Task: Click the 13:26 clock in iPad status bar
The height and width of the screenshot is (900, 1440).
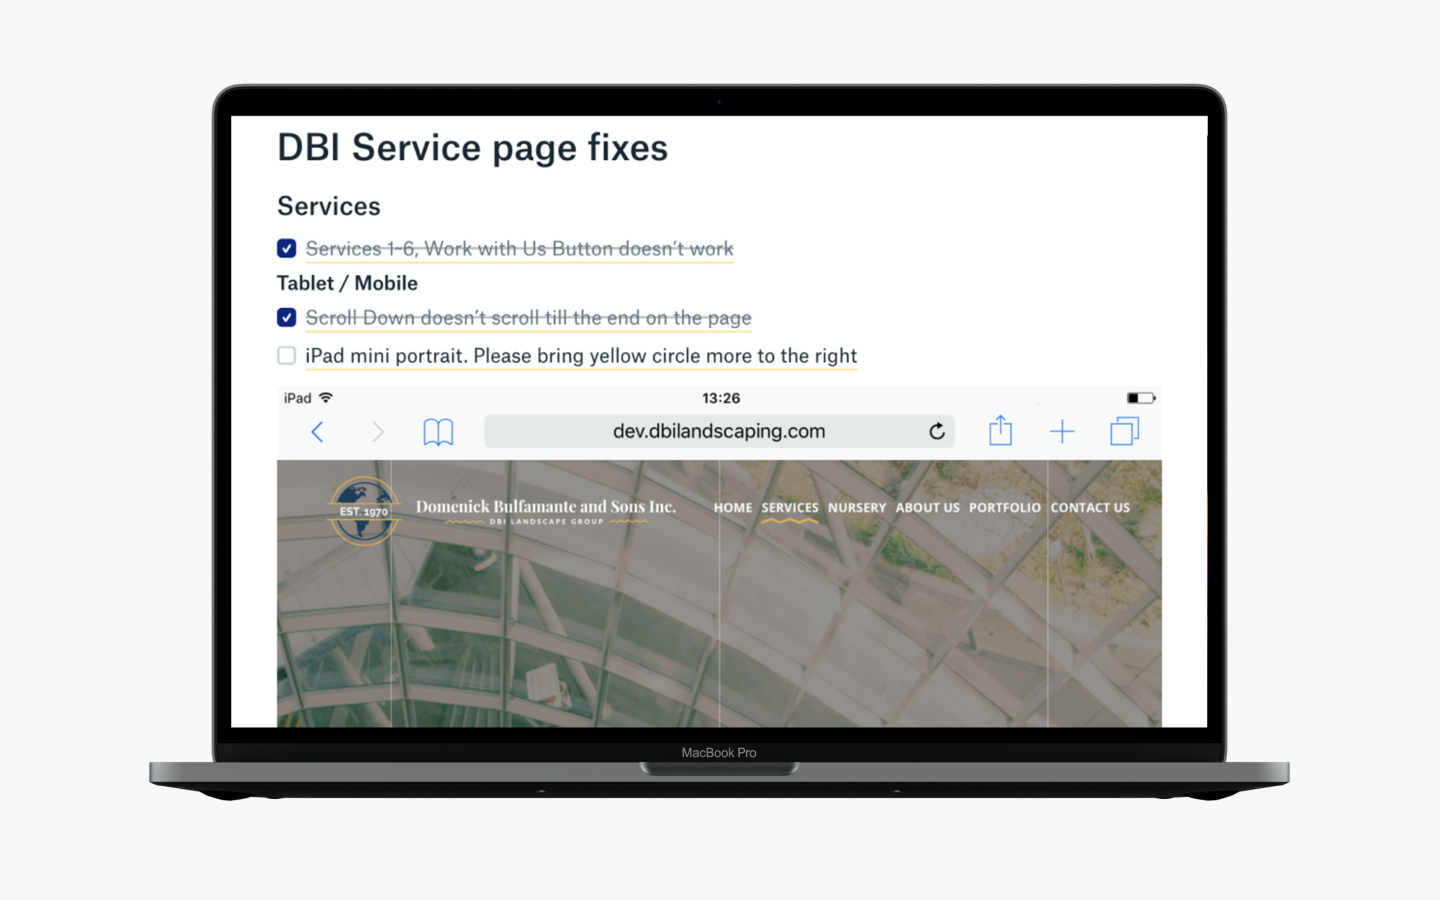Action: [x=721, y=398]
